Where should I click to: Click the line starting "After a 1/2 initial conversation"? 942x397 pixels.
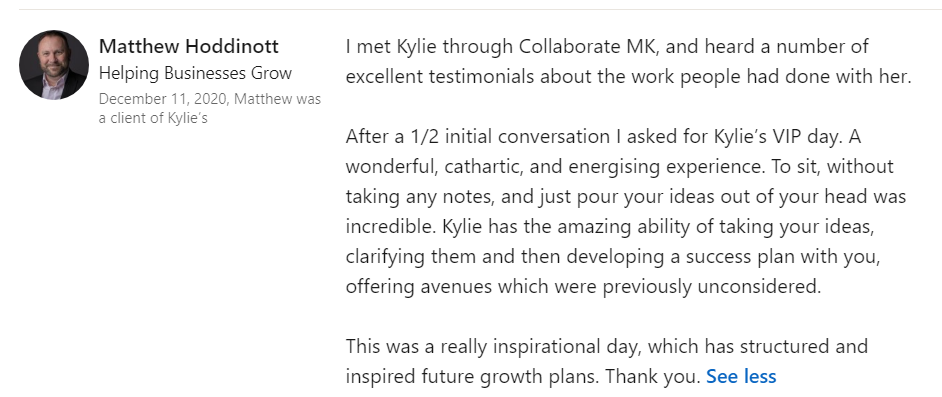click(603, 136)
